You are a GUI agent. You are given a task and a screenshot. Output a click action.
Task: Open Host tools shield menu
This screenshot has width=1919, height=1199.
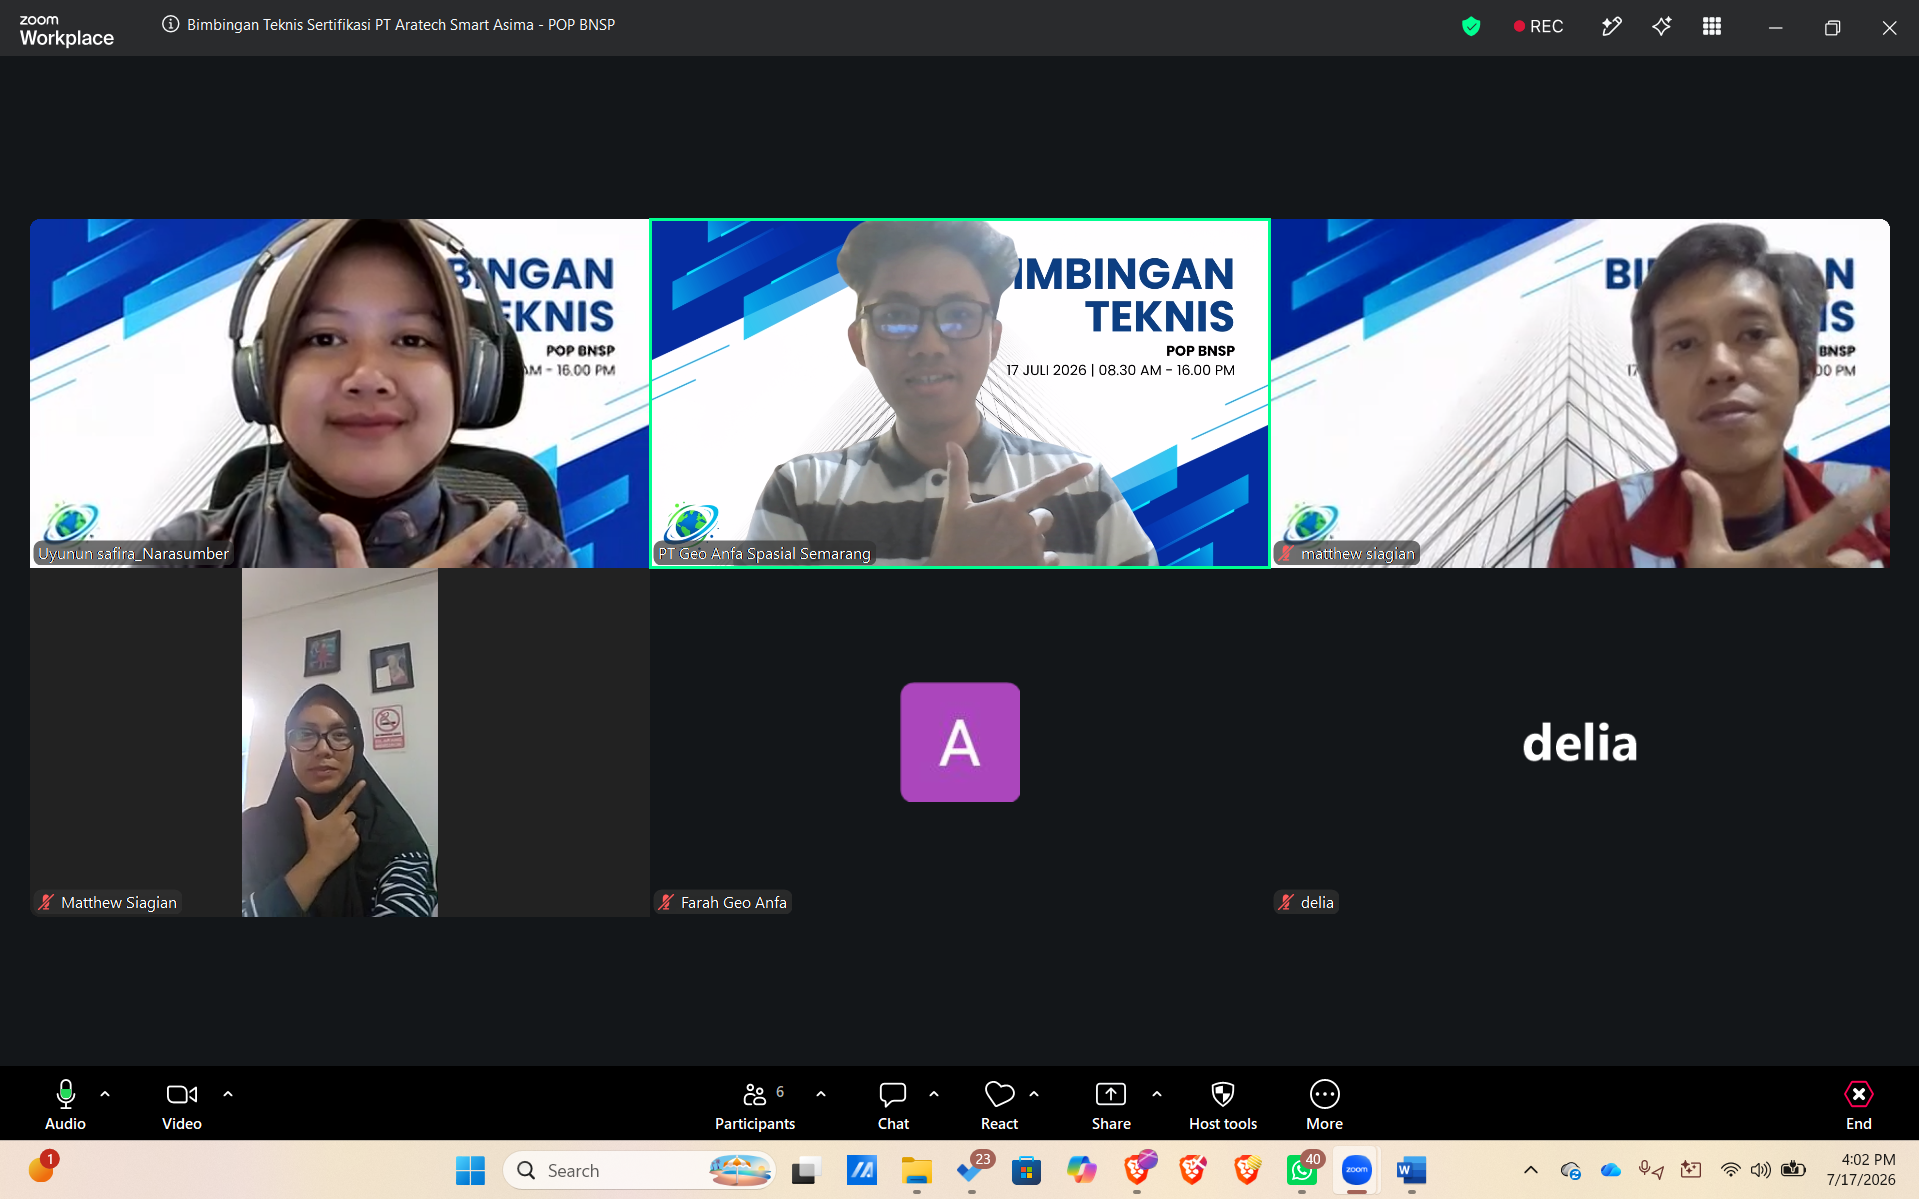(1223, 1104)
